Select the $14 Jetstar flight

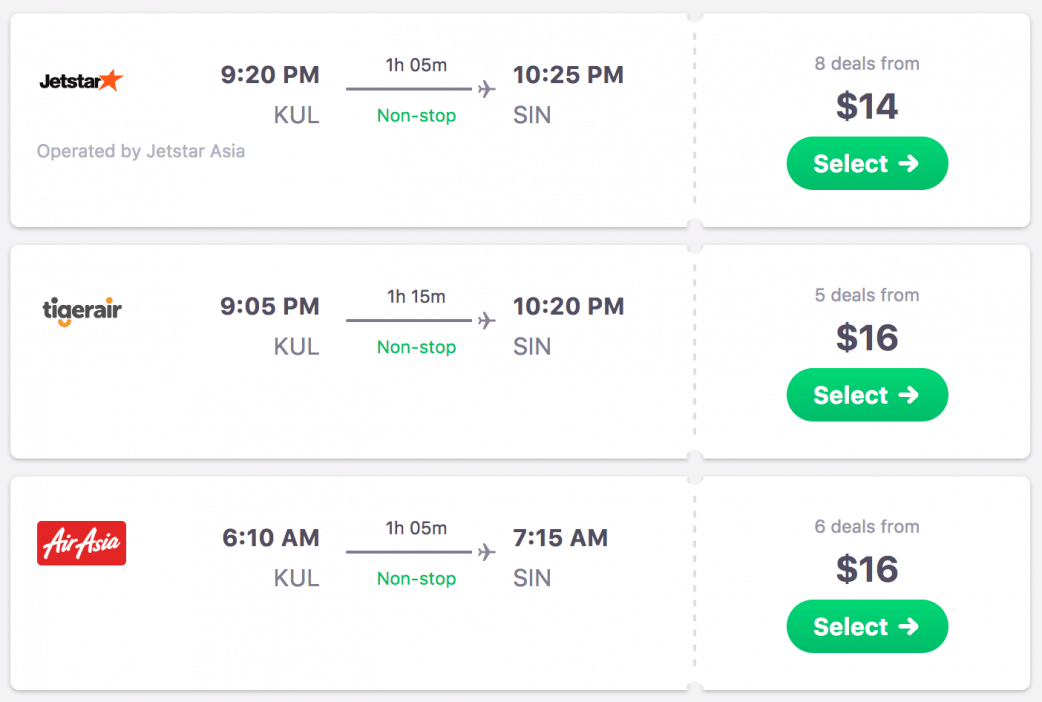(867, 164)
